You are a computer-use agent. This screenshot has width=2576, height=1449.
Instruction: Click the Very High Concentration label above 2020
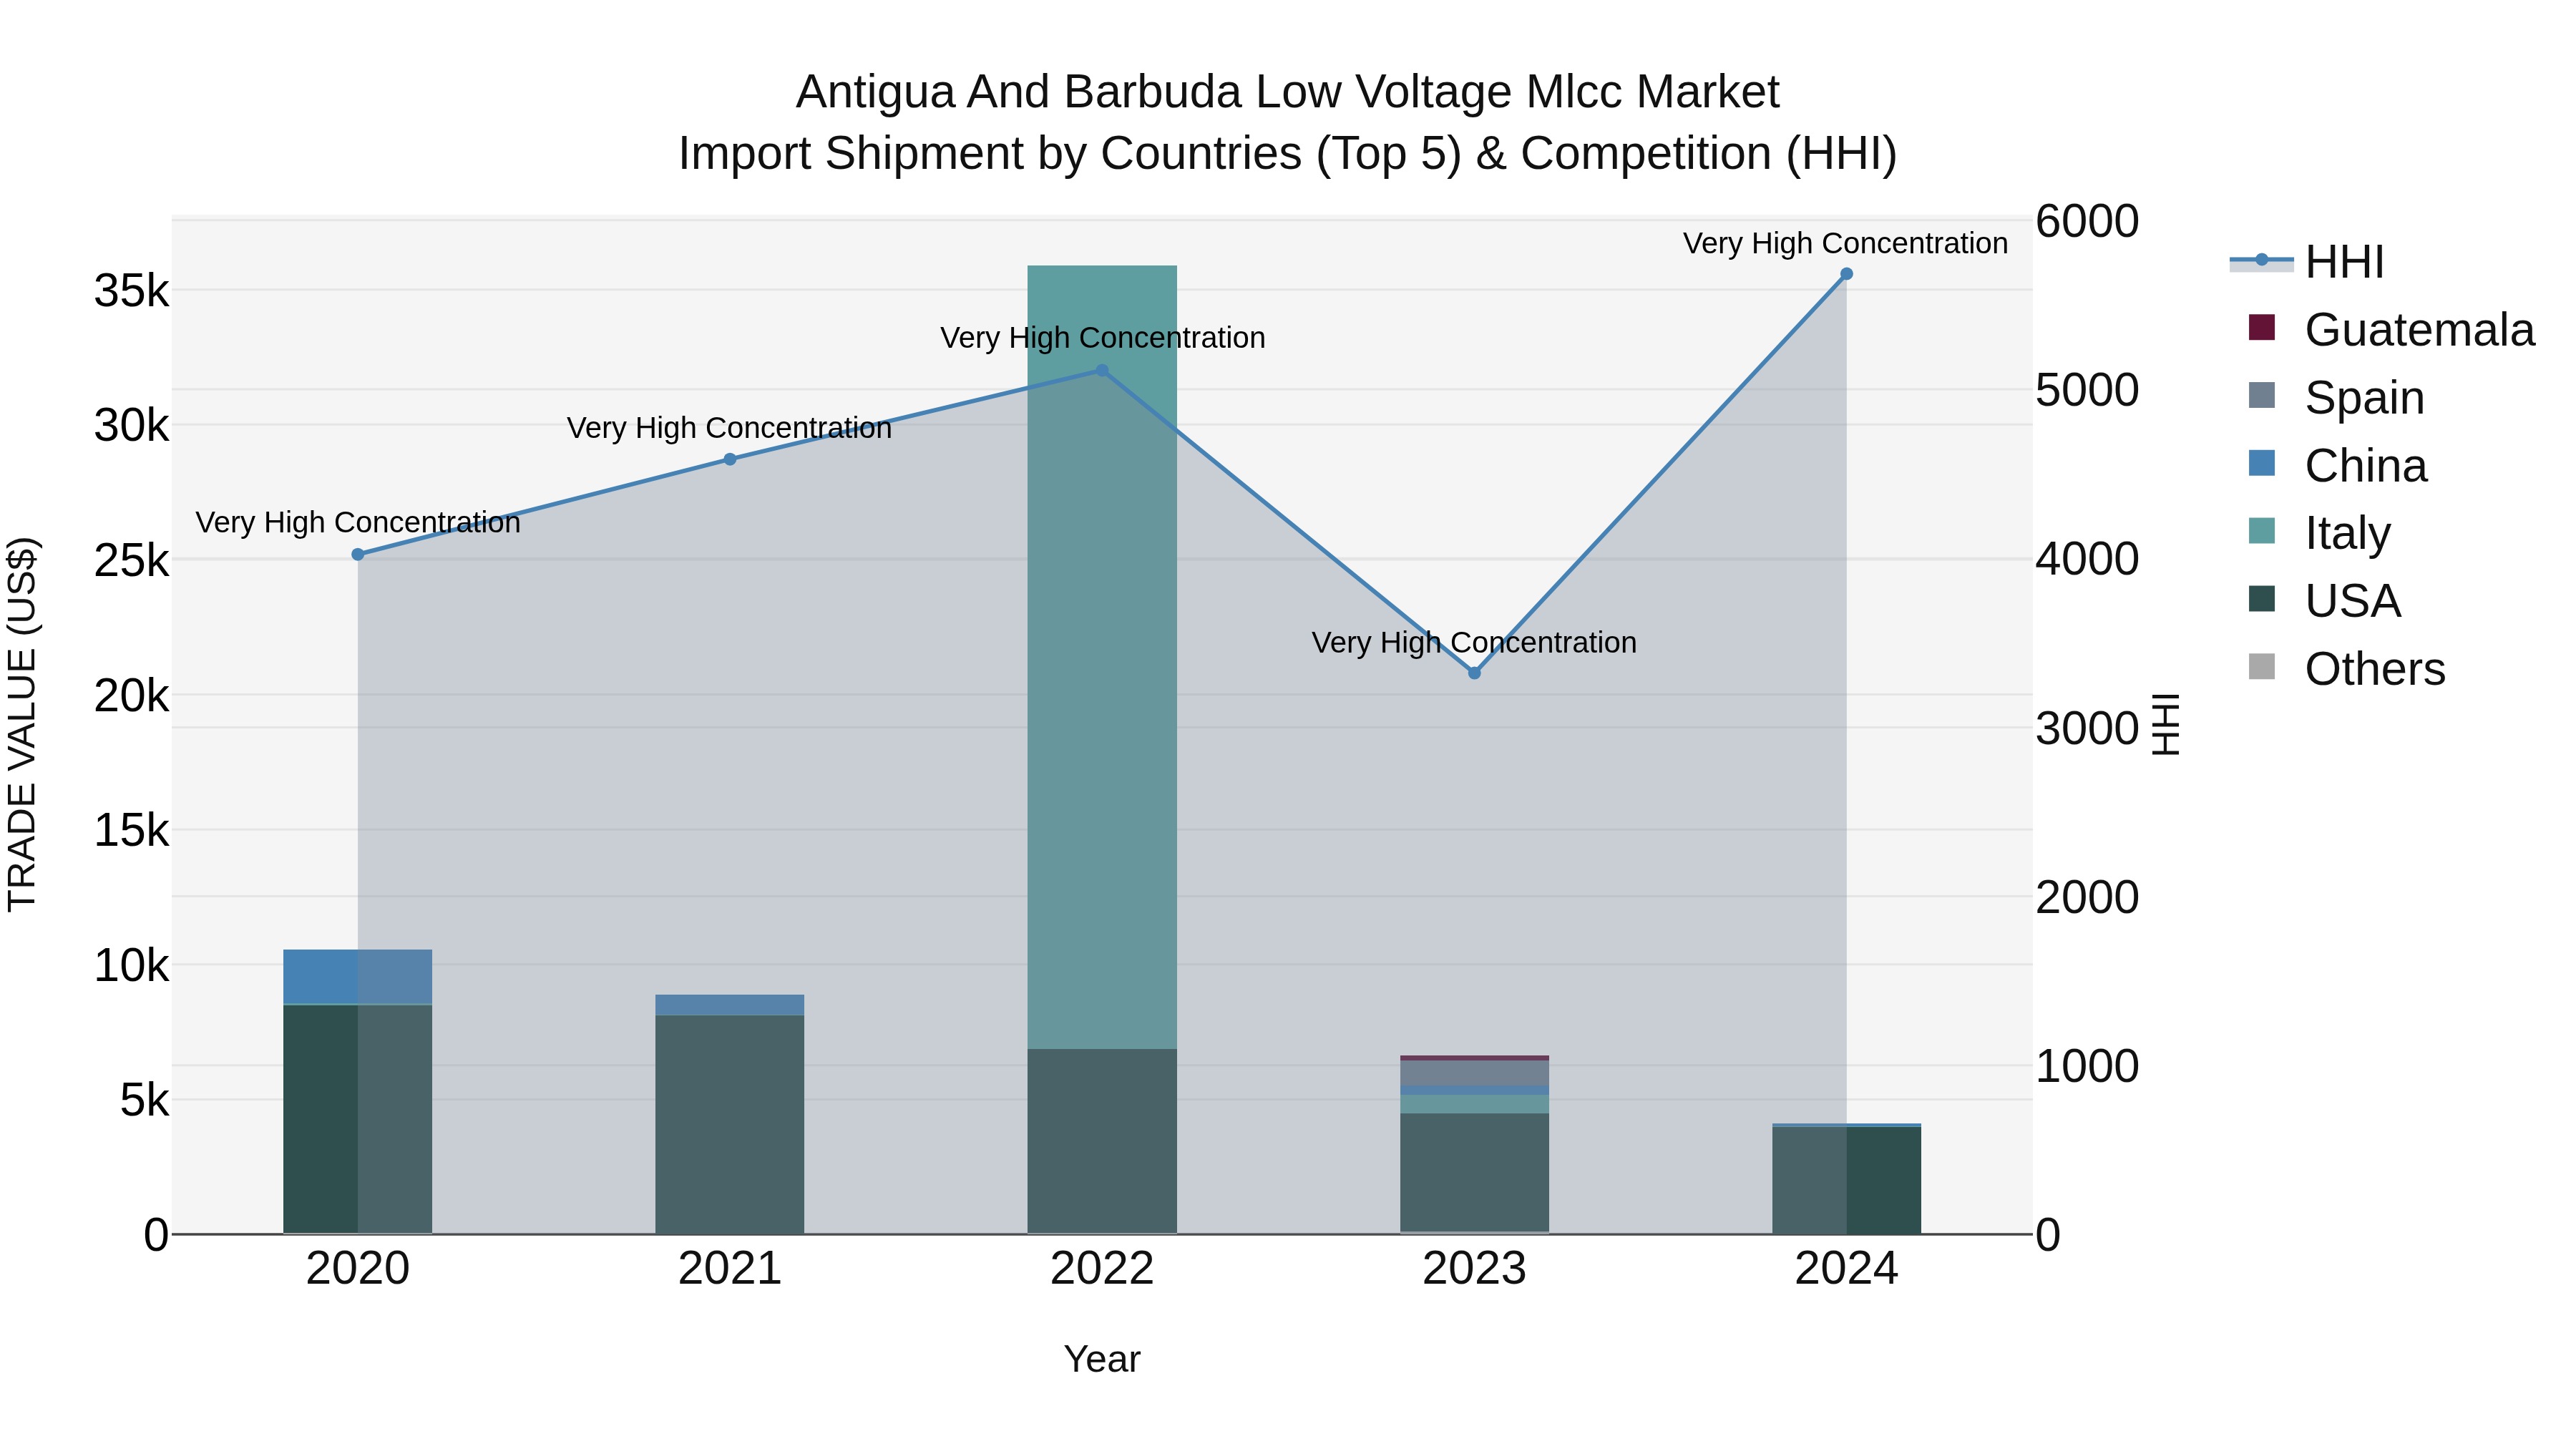[x=358, y=523]
